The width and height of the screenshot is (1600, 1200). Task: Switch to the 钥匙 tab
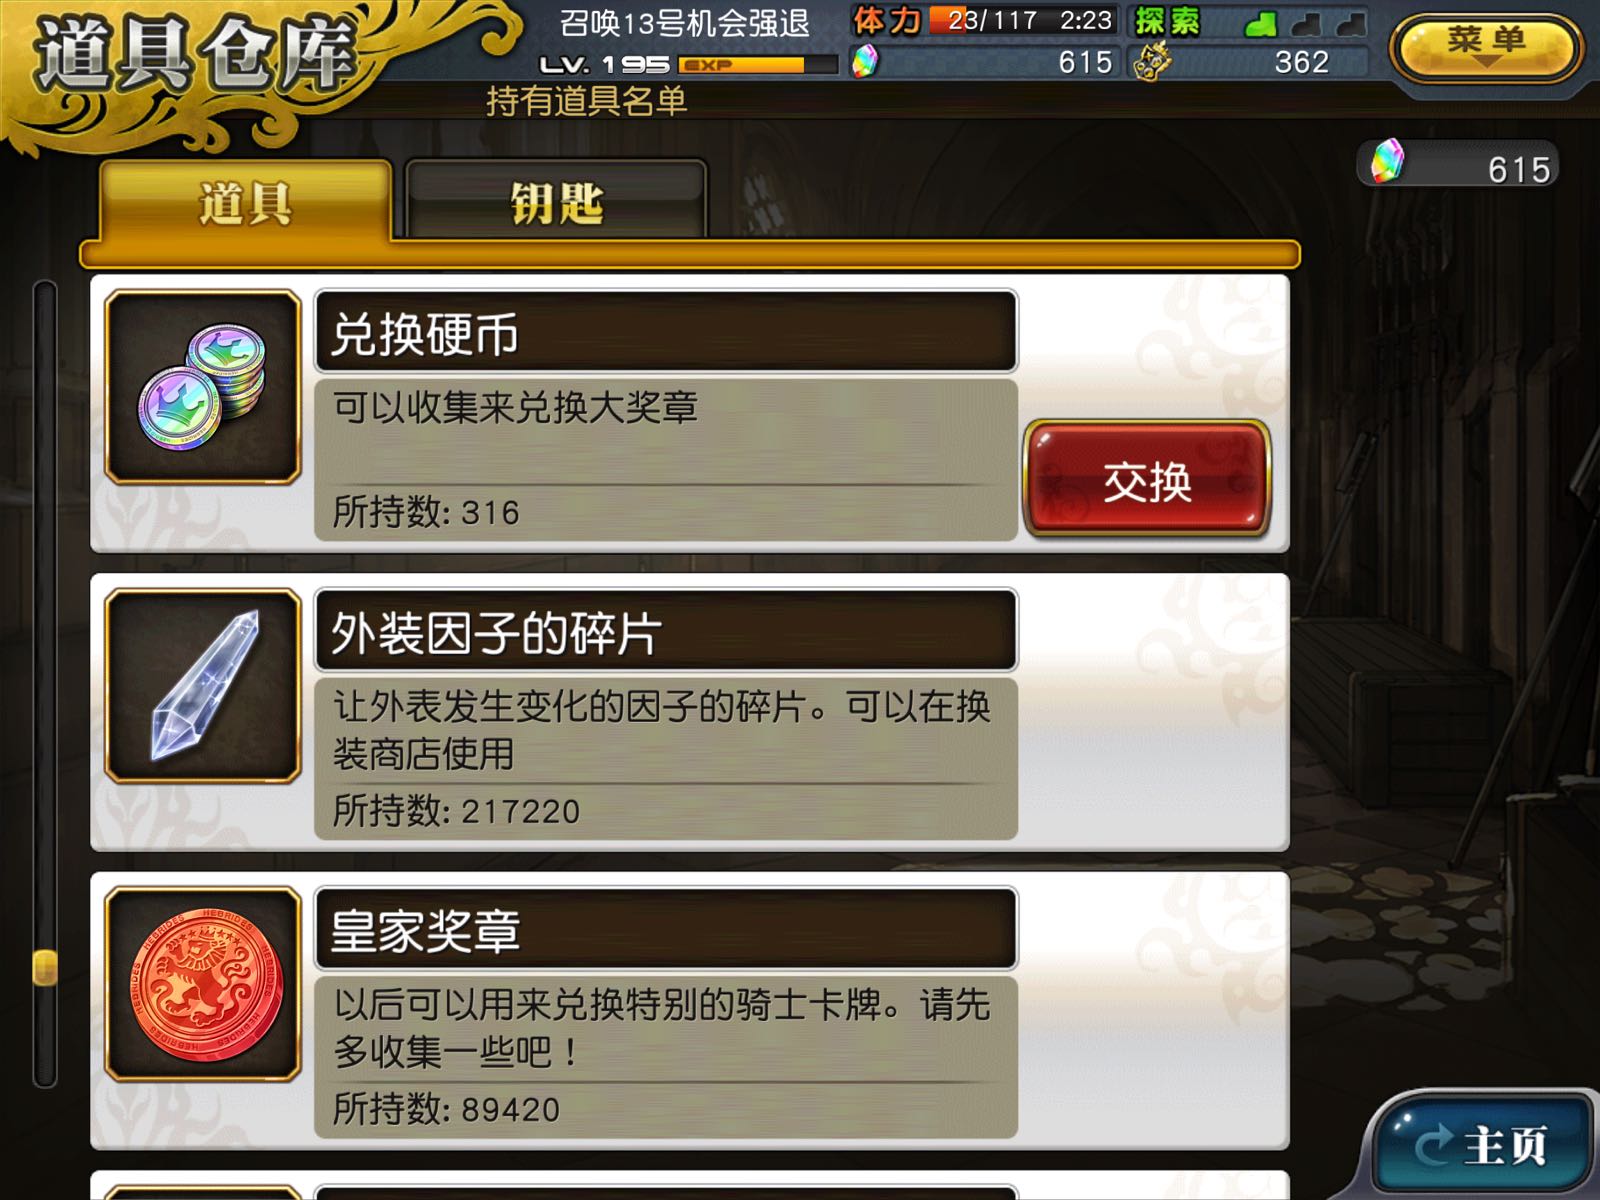(x=556, y=201)
